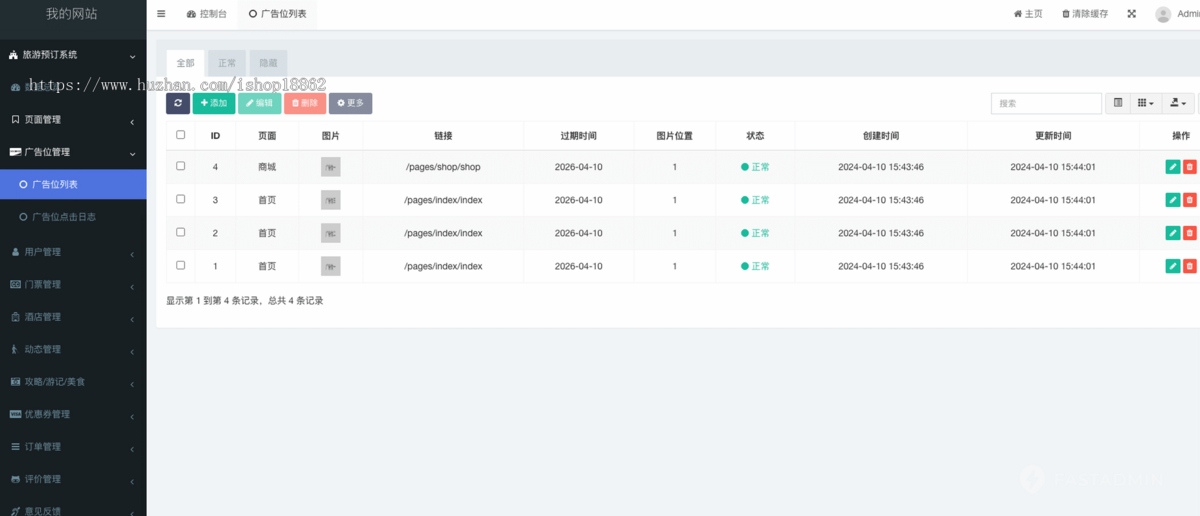Check the select-all checkbox in table header
The image size is (1200, 516).
pos(181,135)
